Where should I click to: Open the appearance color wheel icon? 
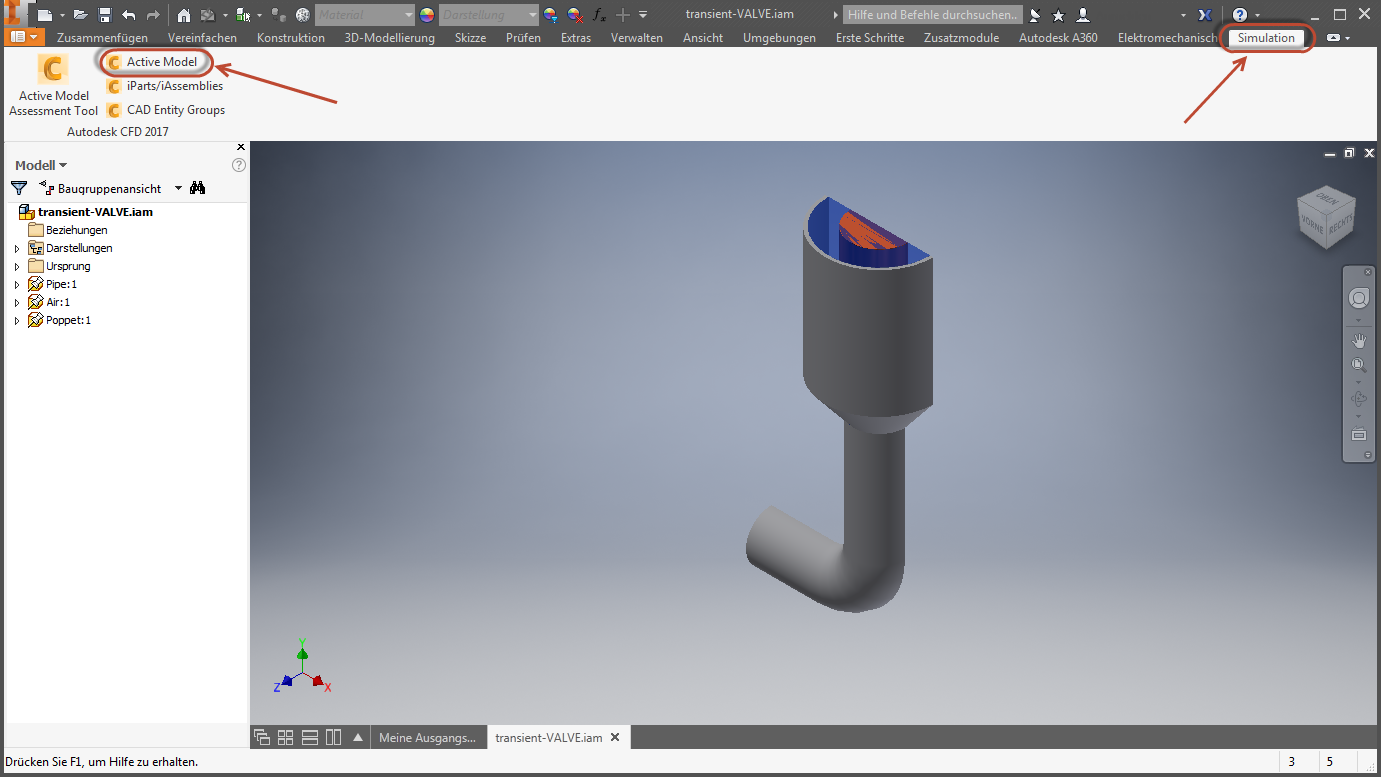pos(427,15)
